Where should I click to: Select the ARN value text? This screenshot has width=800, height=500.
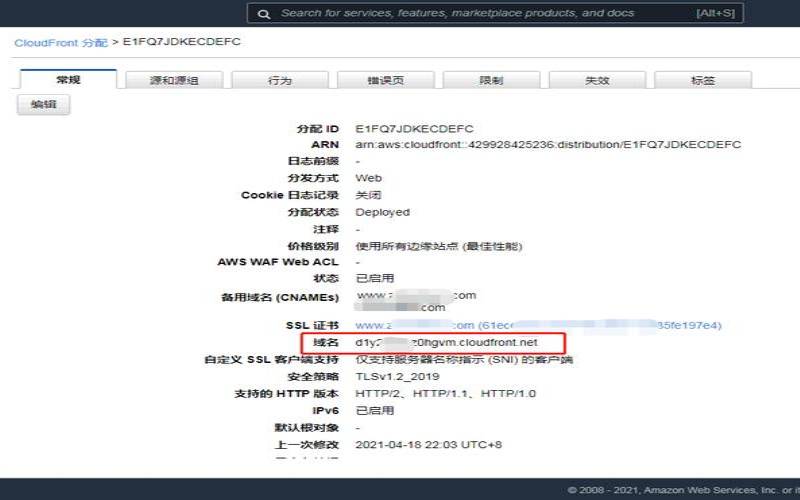tap(548, 144)
